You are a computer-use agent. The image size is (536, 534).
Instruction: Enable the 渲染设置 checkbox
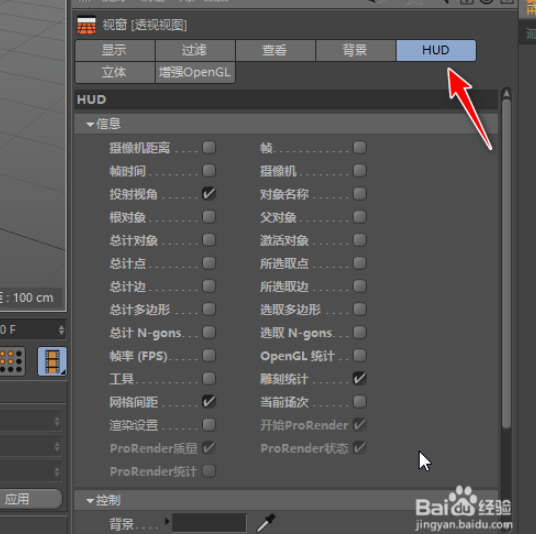(x=209, y=425)
